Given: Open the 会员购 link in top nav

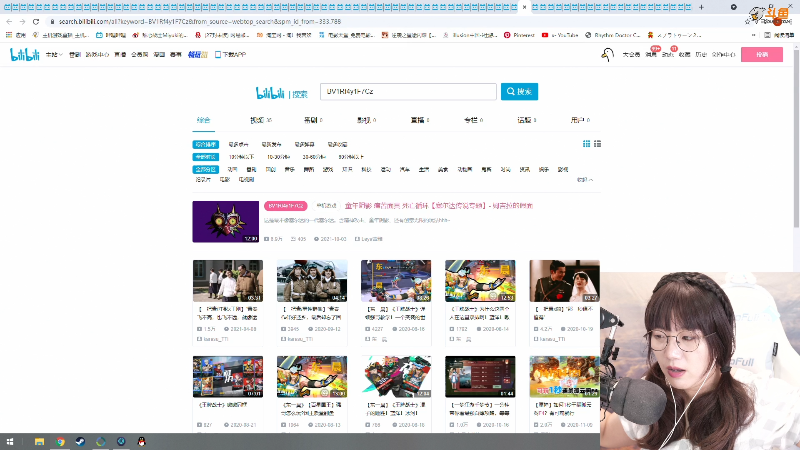Looking at the screenshot, I should 139,55.
